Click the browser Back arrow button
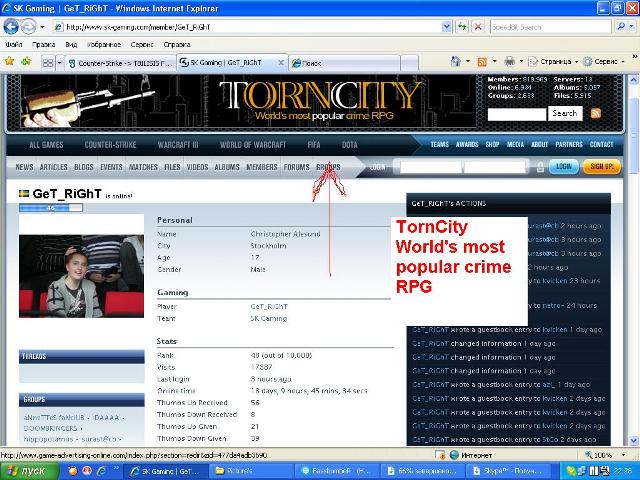Image resolution: width=640 pixels, height=480 pixels. (11, 27)
